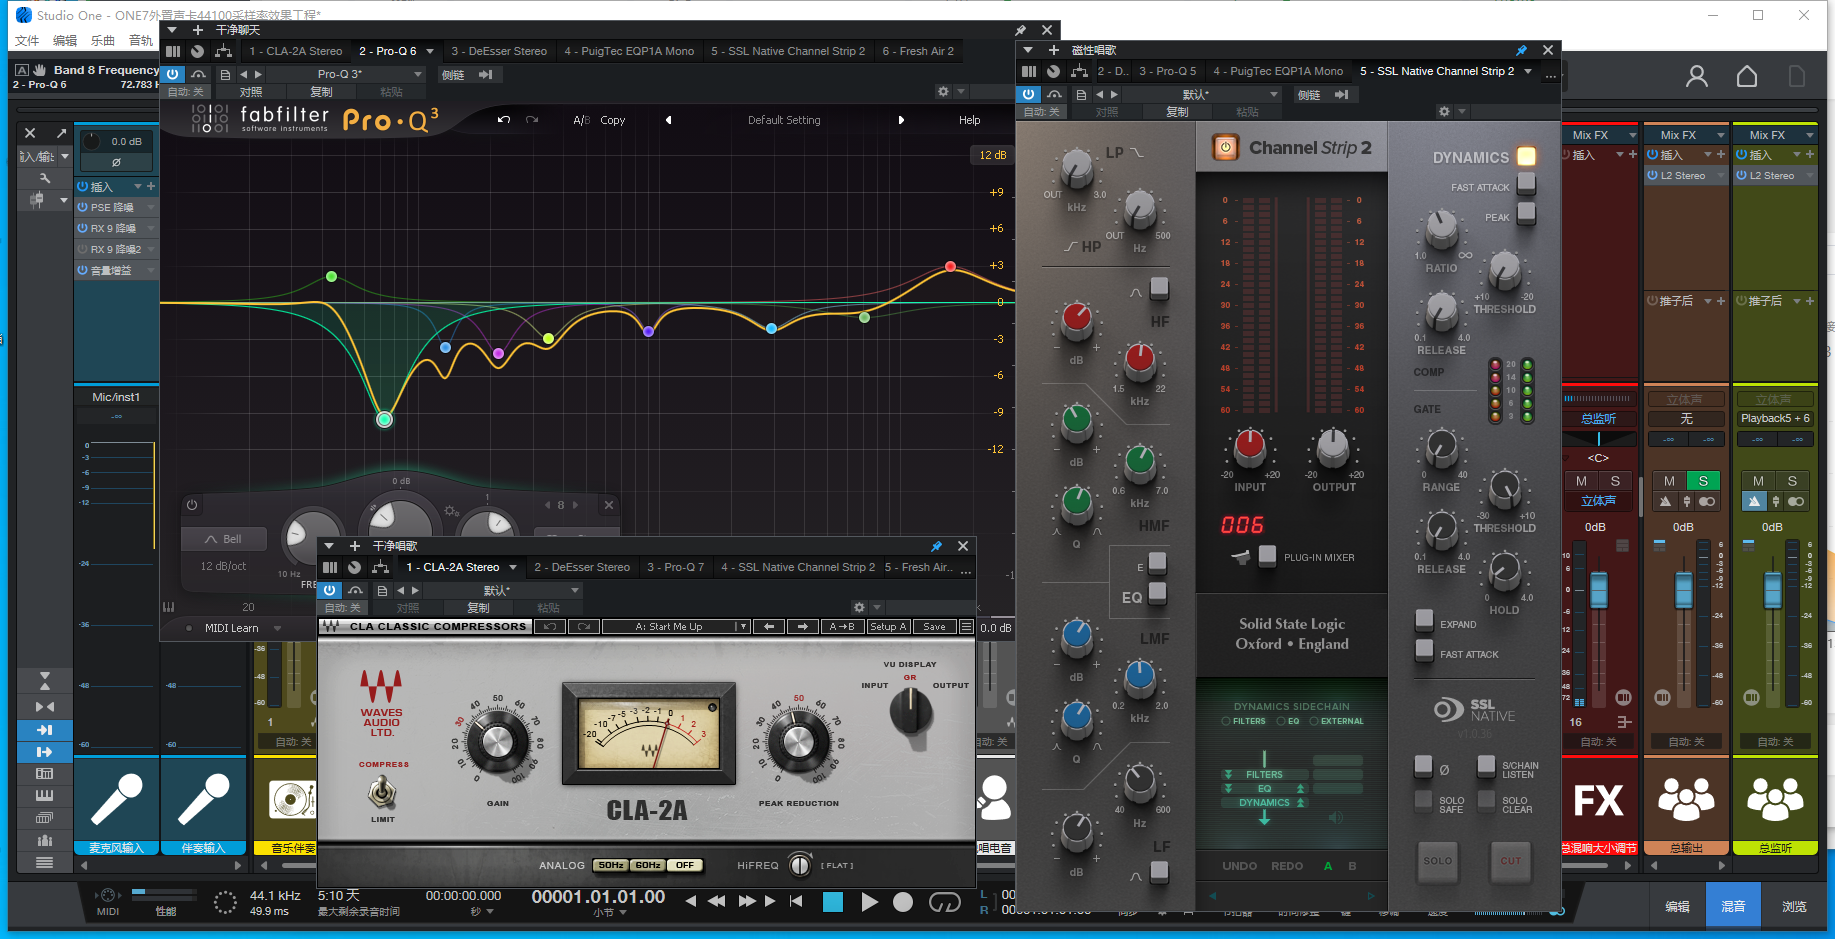Viewport: 1835px width, 939px height.
Task: Select 4 - PuigTec EQP1A Mono tab in 磁性唱歌
Action: 1278,71
